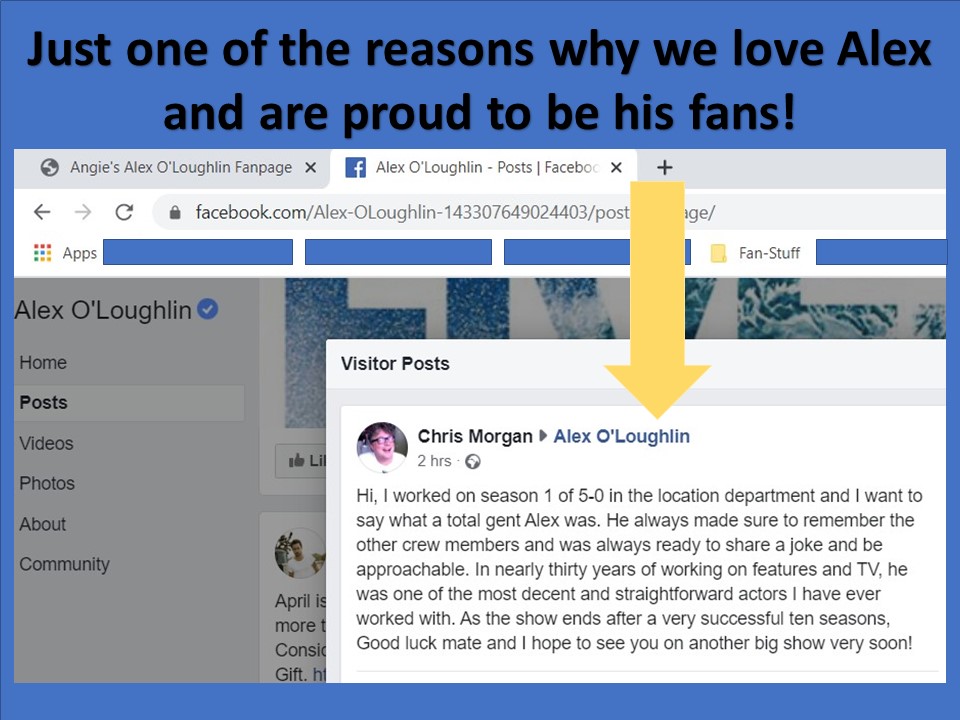Open the About section in sidebar
This screenshot has width=960, height=720.
(x=42, y=524)
